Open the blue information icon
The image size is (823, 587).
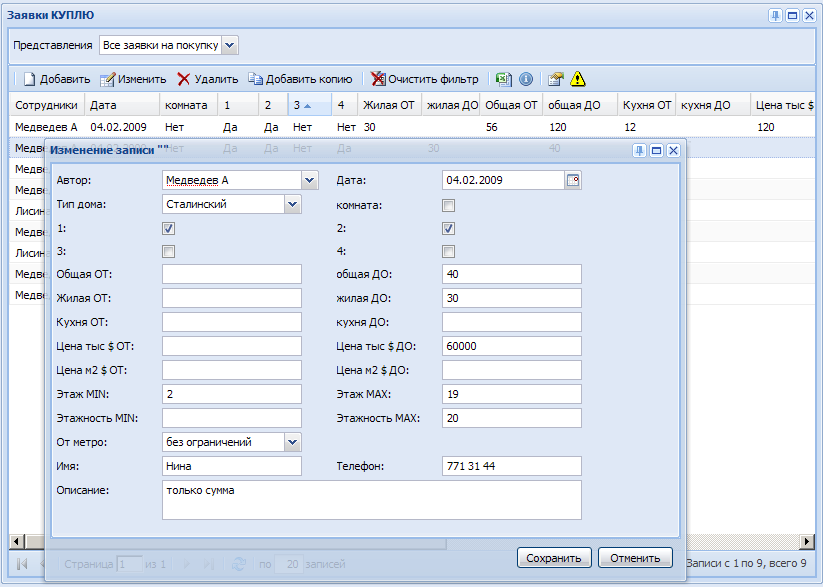coord(526,79)
